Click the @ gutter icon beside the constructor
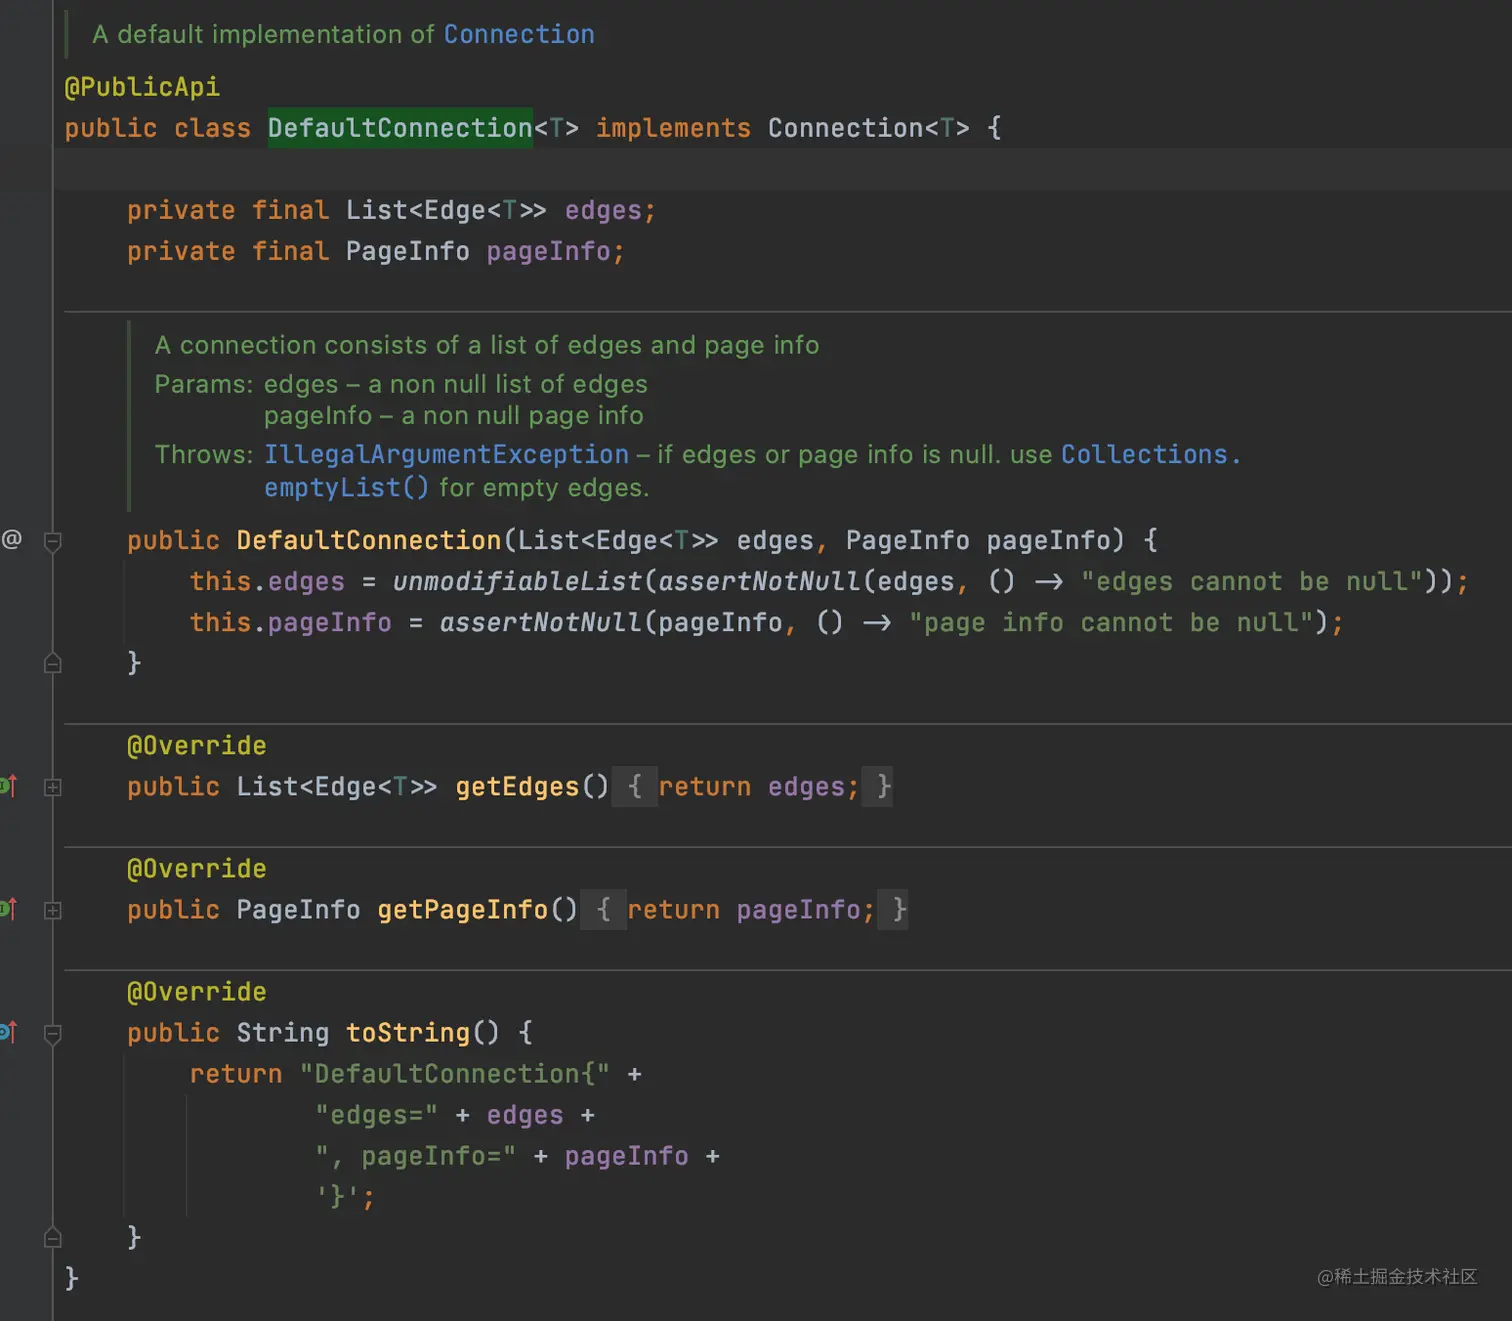1512x1321 pixels. 12,540
